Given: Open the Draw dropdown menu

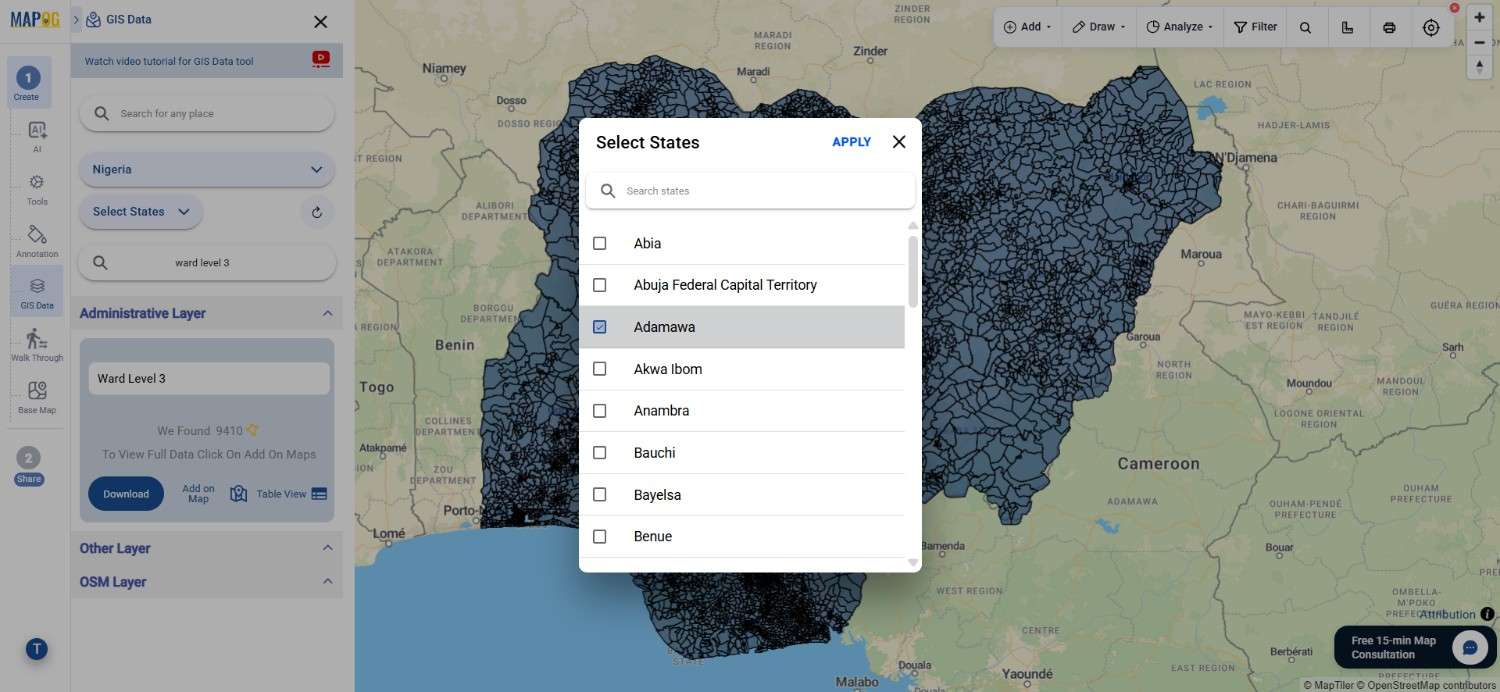Looking at the screenshot, I should [1098, 27].
